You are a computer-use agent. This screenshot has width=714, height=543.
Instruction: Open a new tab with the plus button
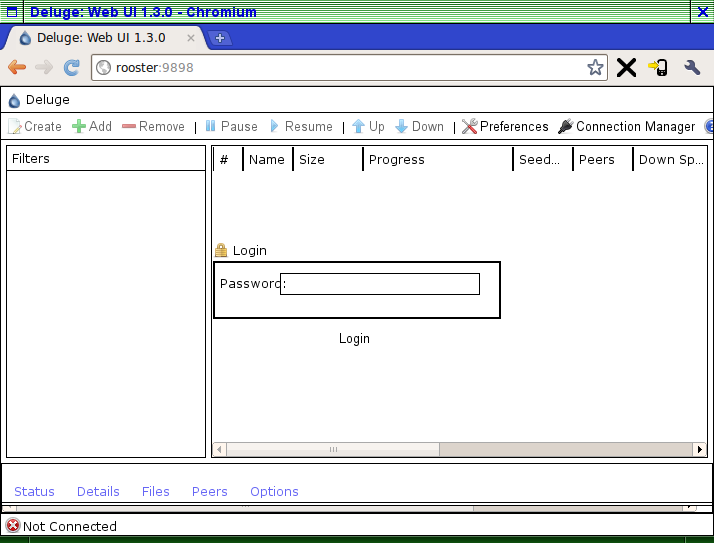click(219, 38)
